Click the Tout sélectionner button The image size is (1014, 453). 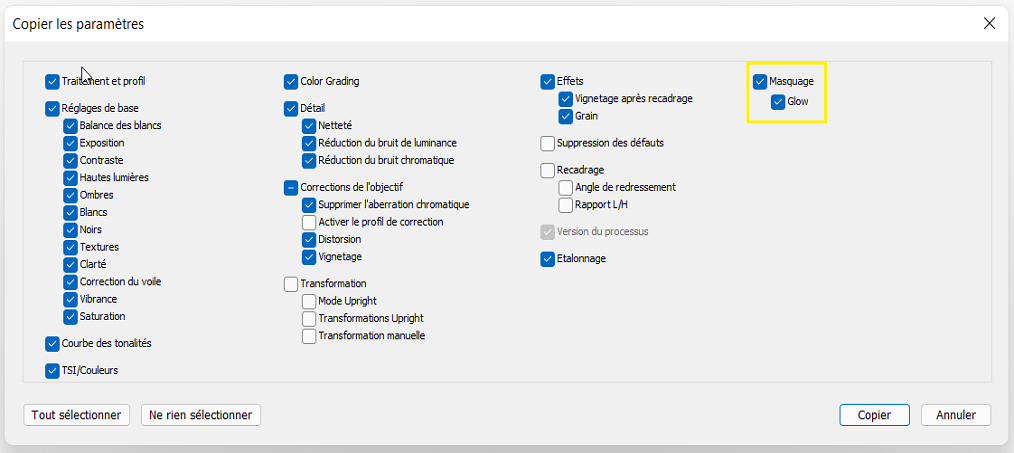coord(76,414)
